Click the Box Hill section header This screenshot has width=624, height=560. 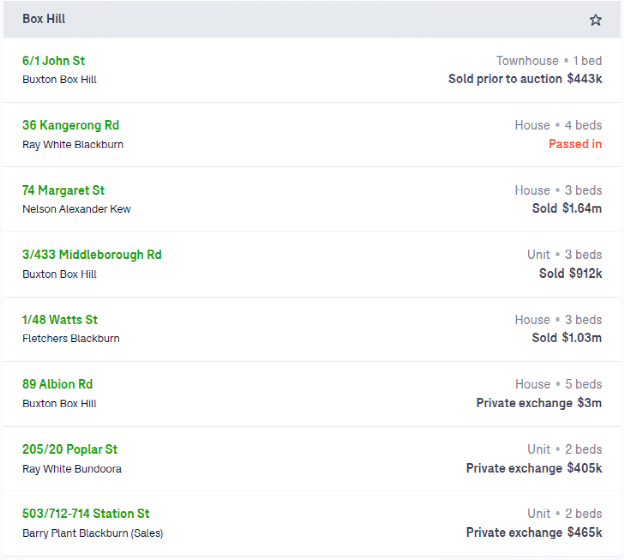[x=44, y=19]
